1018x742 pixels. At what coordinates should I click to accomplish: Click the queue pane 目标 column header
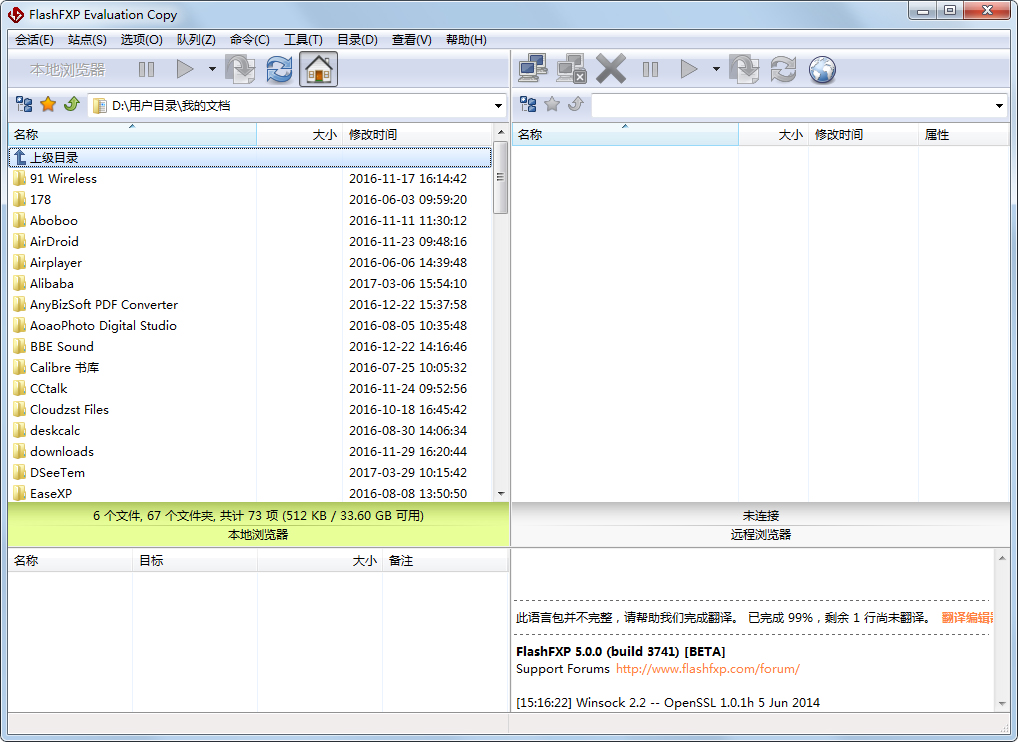pyautogui.click(x=195, y=560)
